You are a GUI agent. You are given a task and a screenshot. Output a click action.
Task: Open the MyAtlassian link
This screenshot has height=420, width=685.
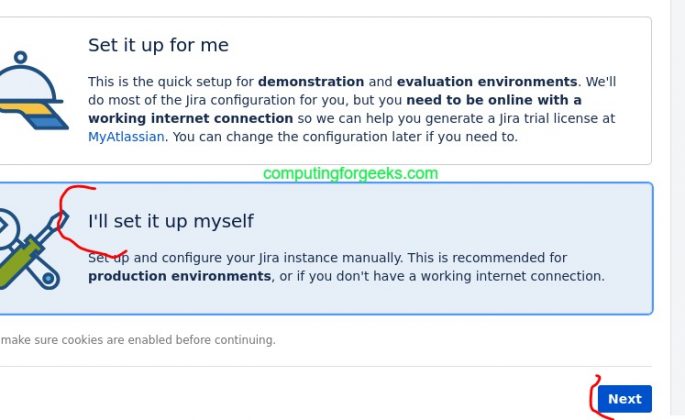click(126, 137)
